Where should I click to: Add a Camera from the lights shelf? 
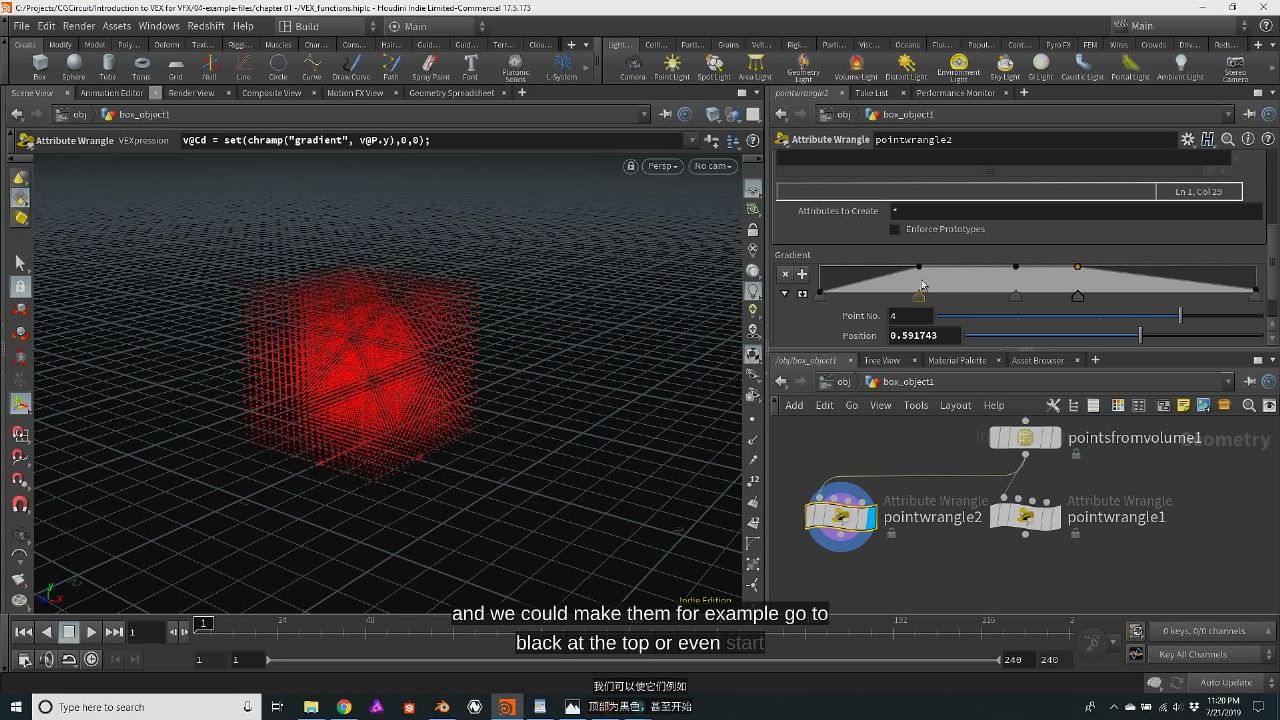click(632, 66)
